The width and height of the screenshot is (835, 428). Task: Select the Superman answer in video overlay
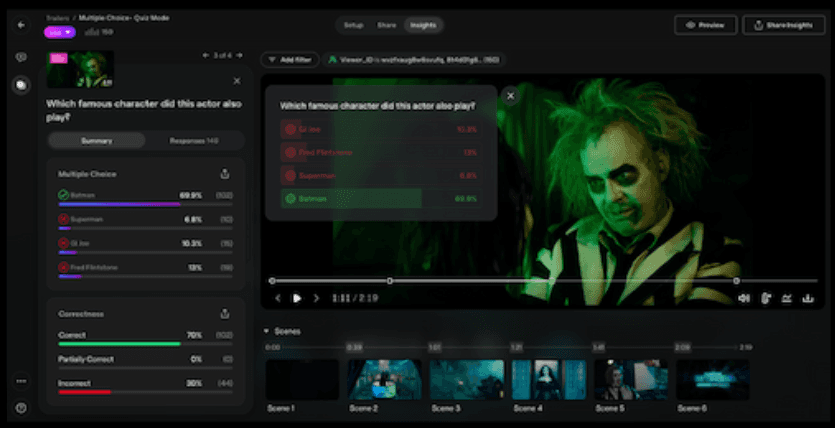pos(381,176)
